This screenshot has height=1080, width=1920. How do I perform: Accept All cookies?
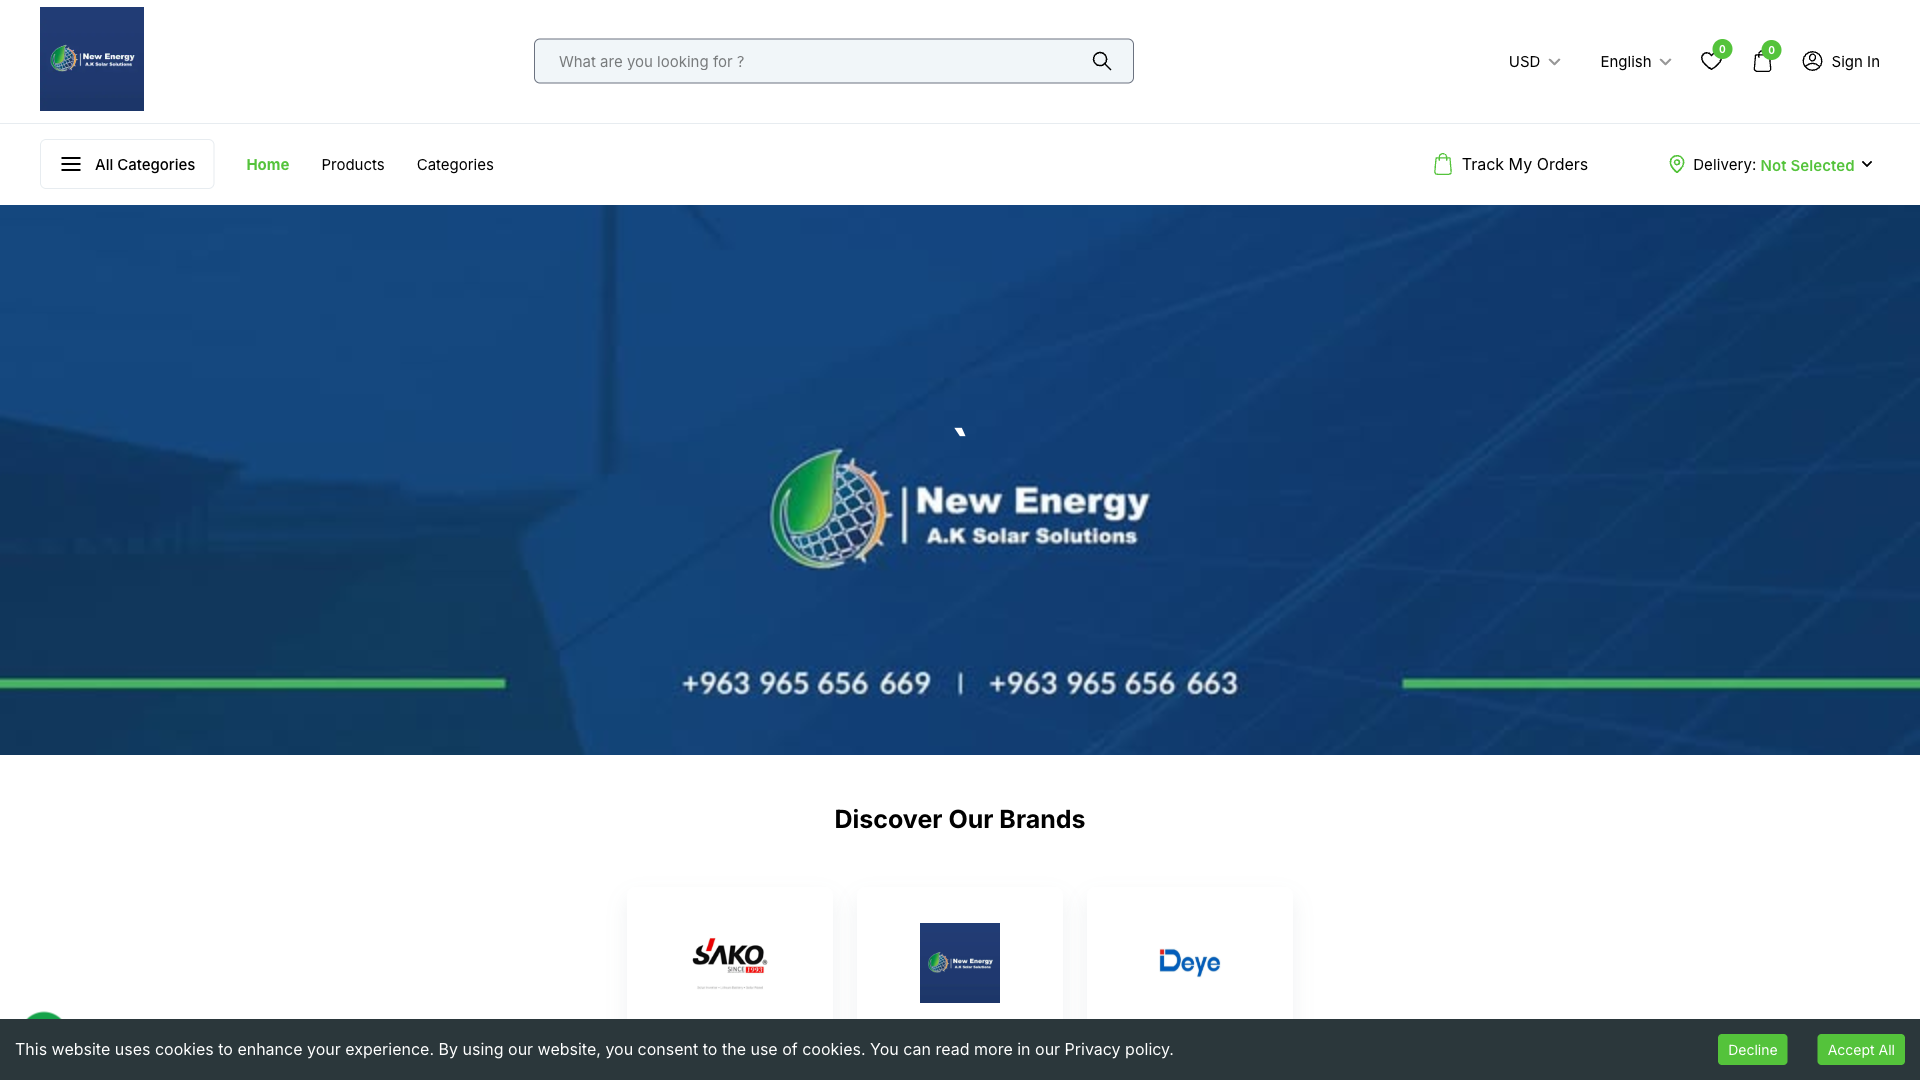click(x=1860, y=1049)
